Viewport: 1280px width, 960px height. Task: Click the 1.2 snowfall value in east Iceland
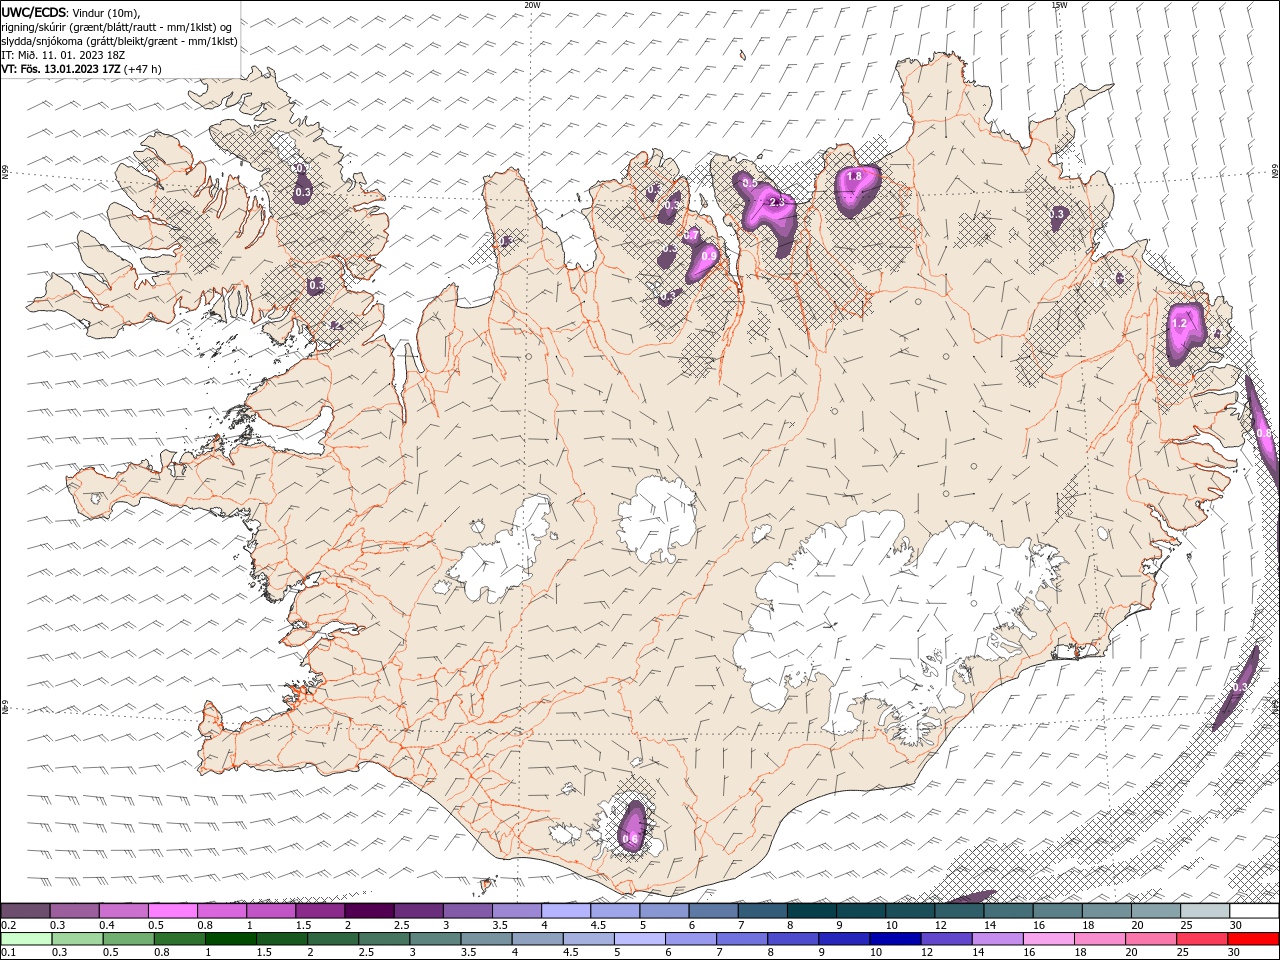tap(1179, 323)
